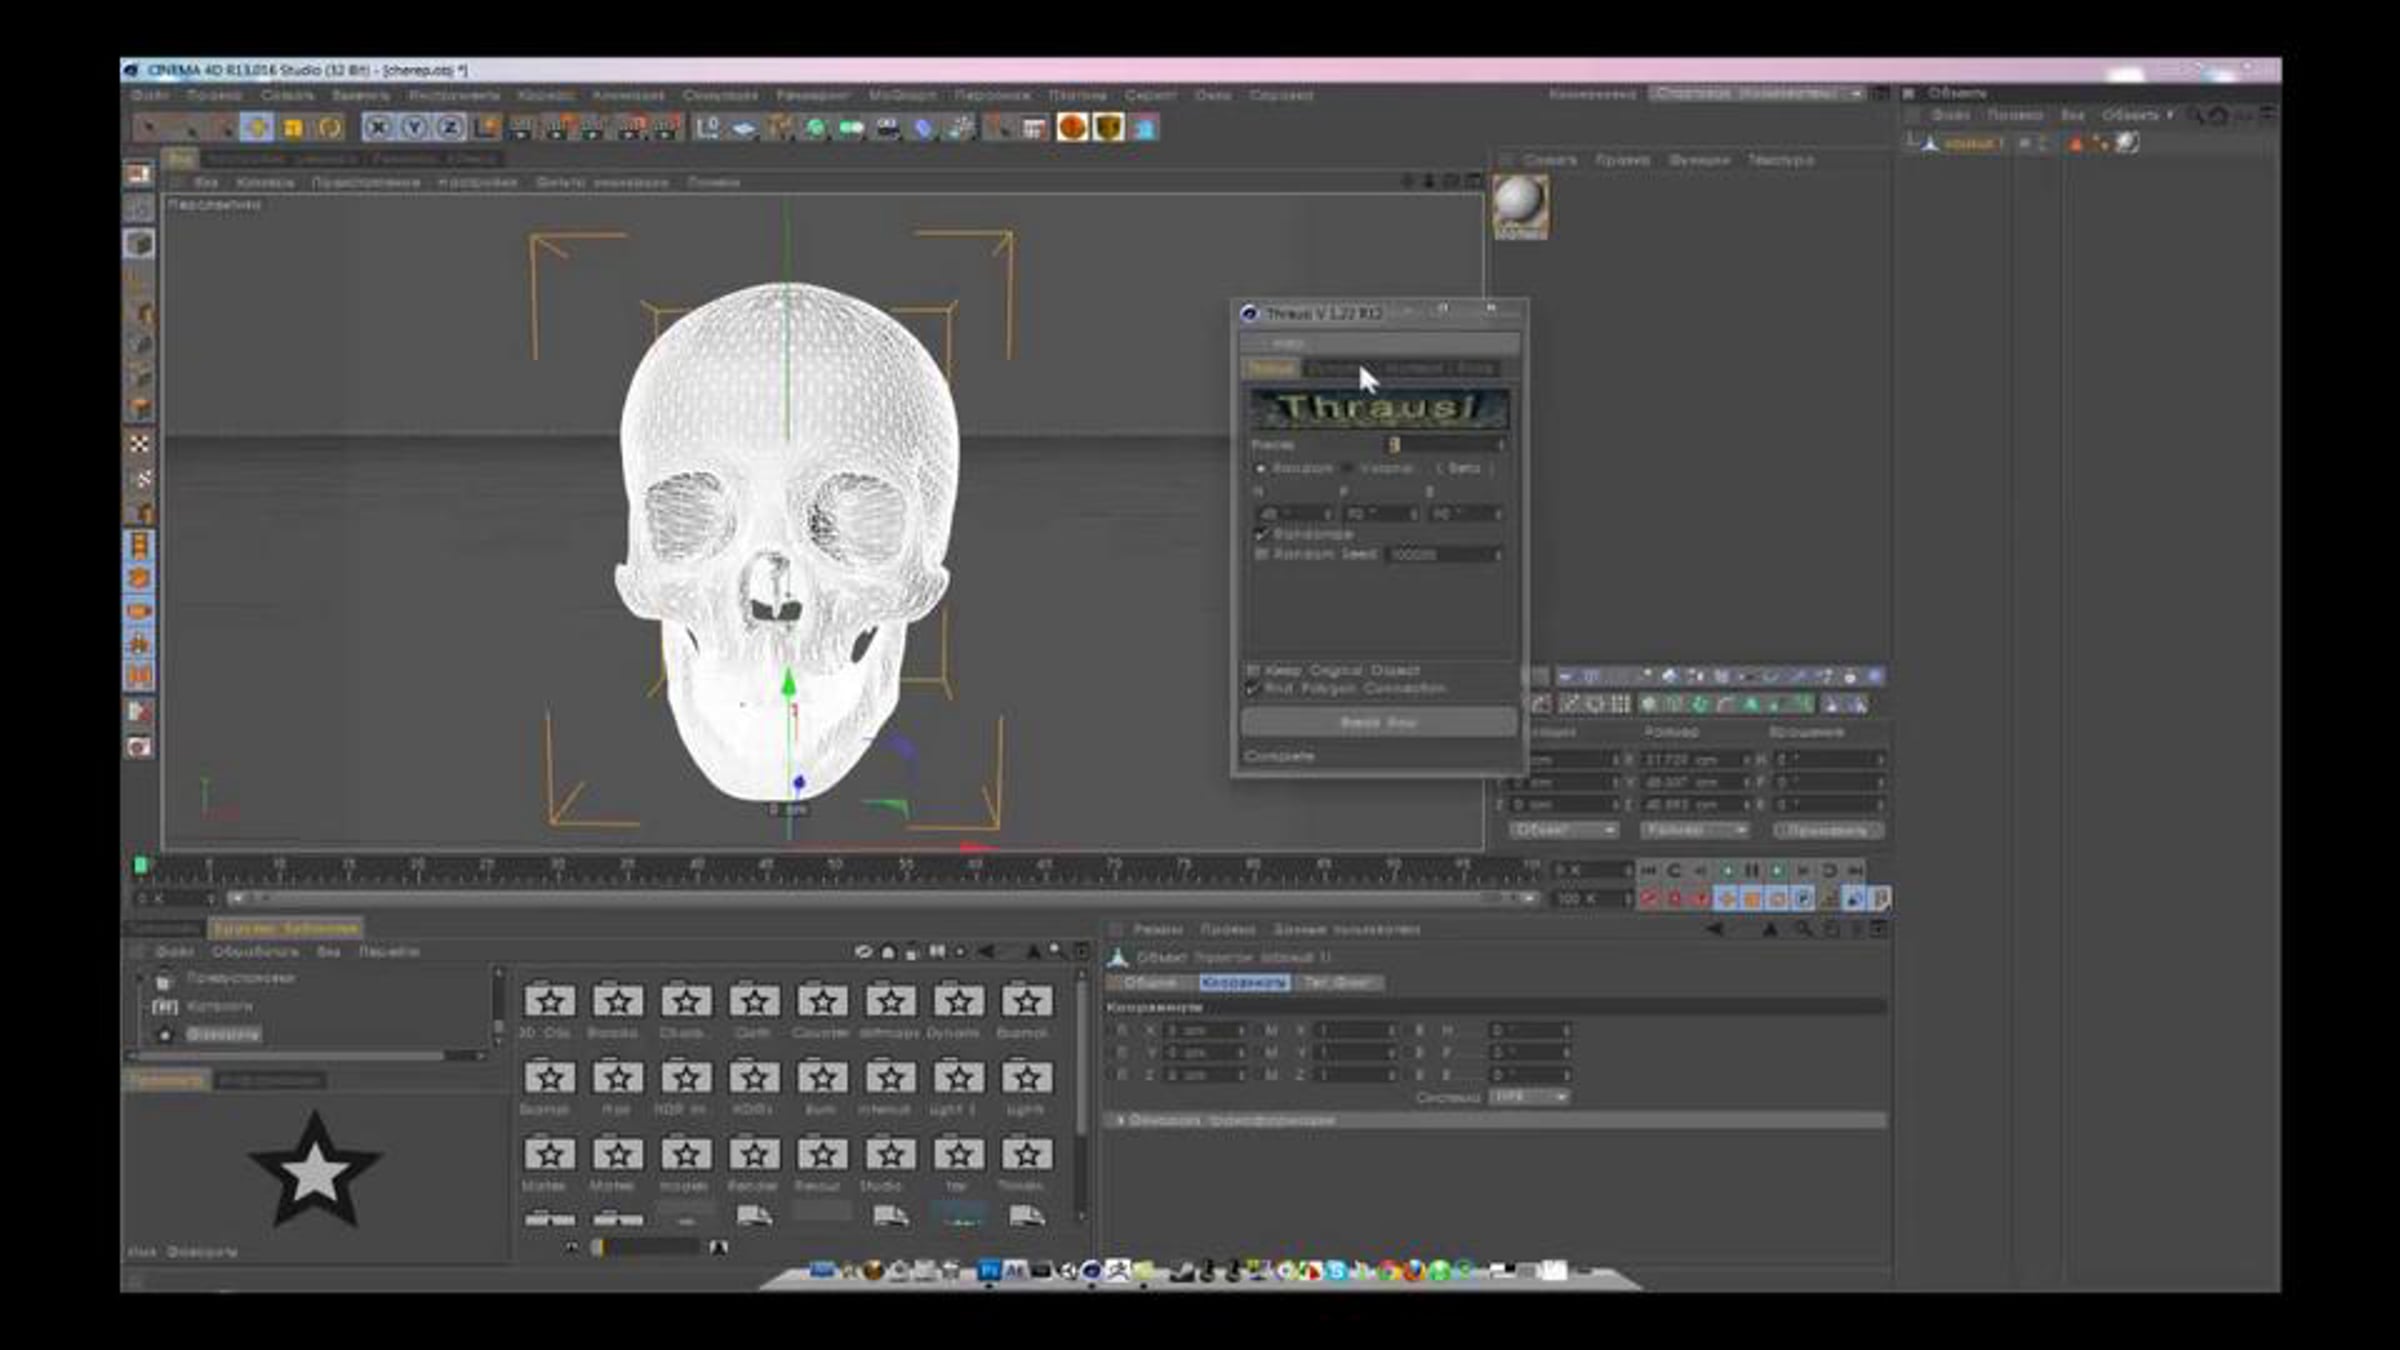Screen dimensions: 2400x1350
Task: Select the Rotate tool in the top toolbar
Action: (330, 128)
